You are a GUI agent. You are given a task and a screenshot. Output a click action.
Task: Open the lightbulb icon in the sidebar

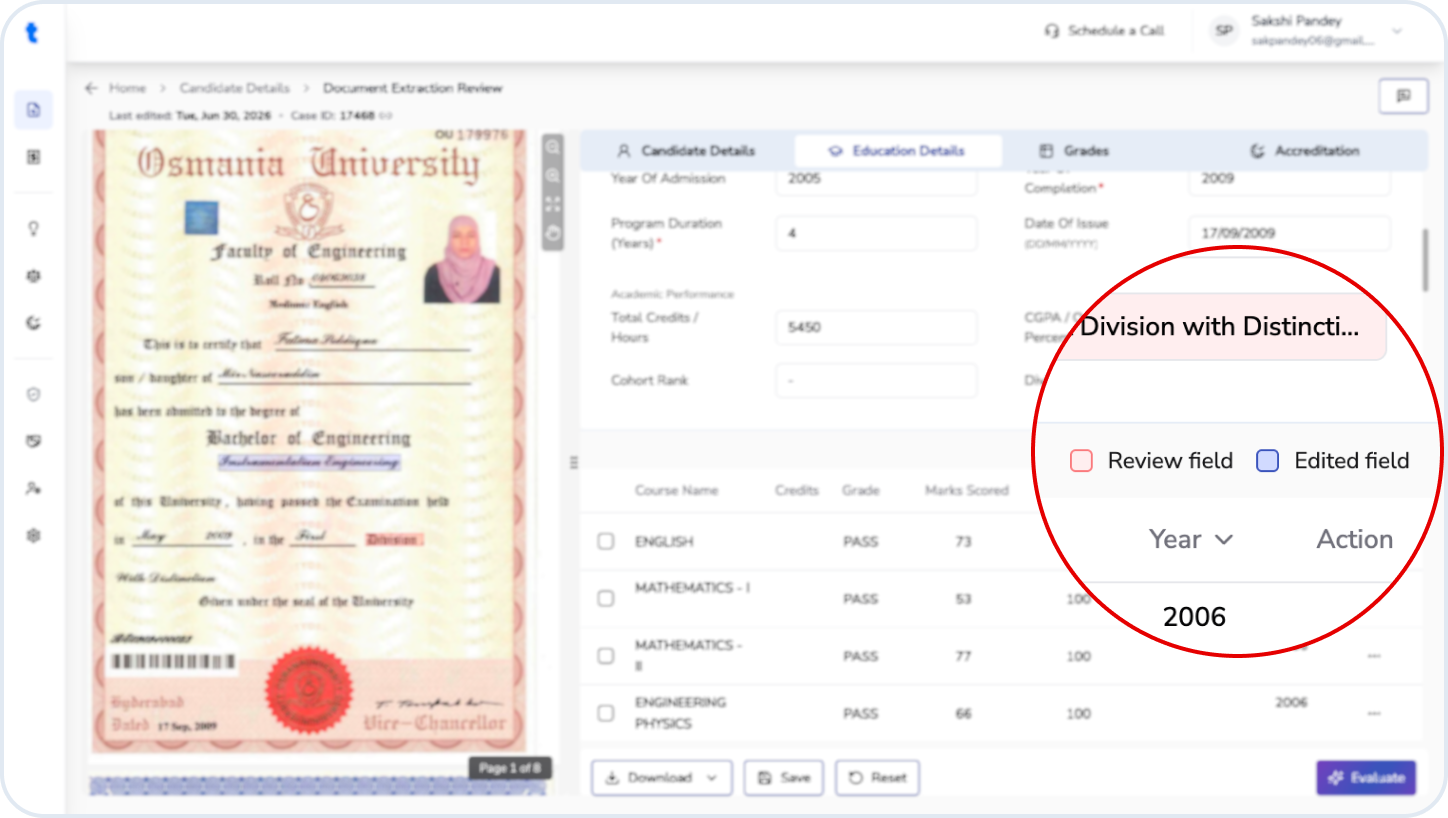pyautogui.click(x=34, y=228)
